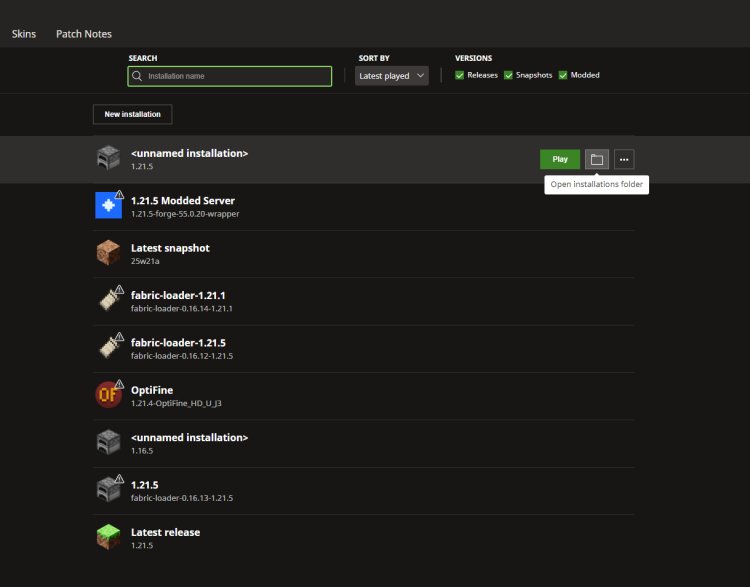Play the unnamed 1.21.5 installation
The height and width of the screenshot is (587, 750).
(560, 159)
